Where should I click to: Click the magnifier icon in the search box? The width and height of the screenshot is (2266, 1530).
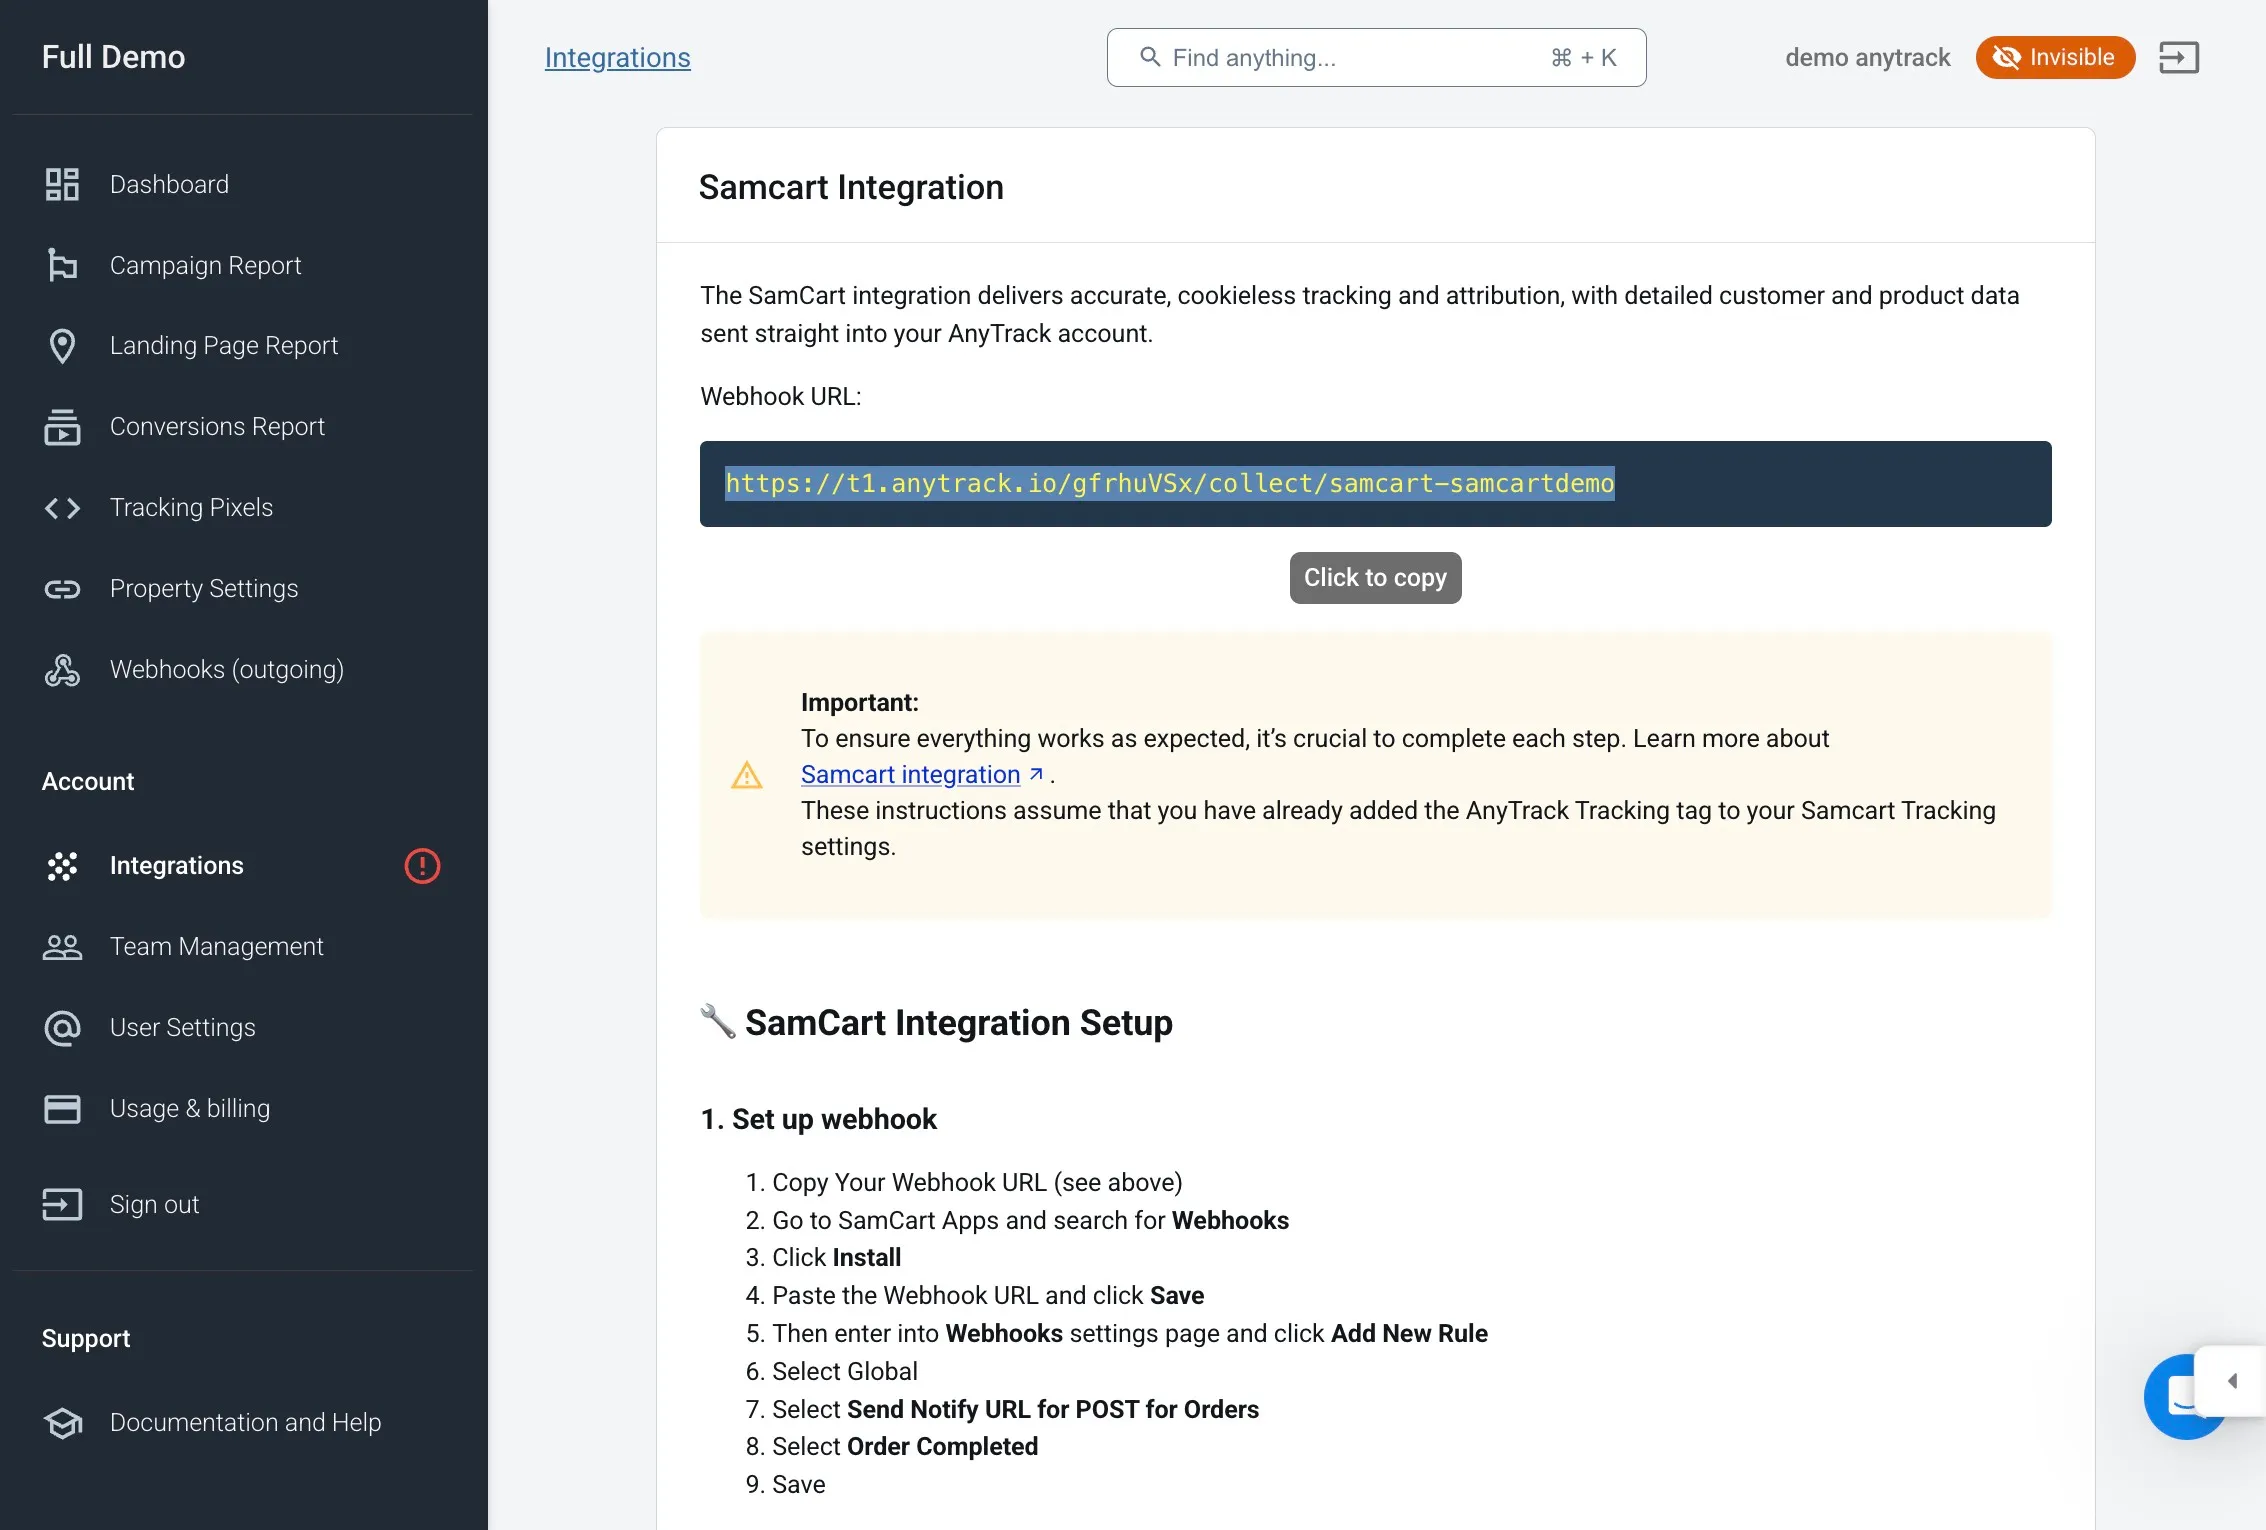[x=1150, y=57]
